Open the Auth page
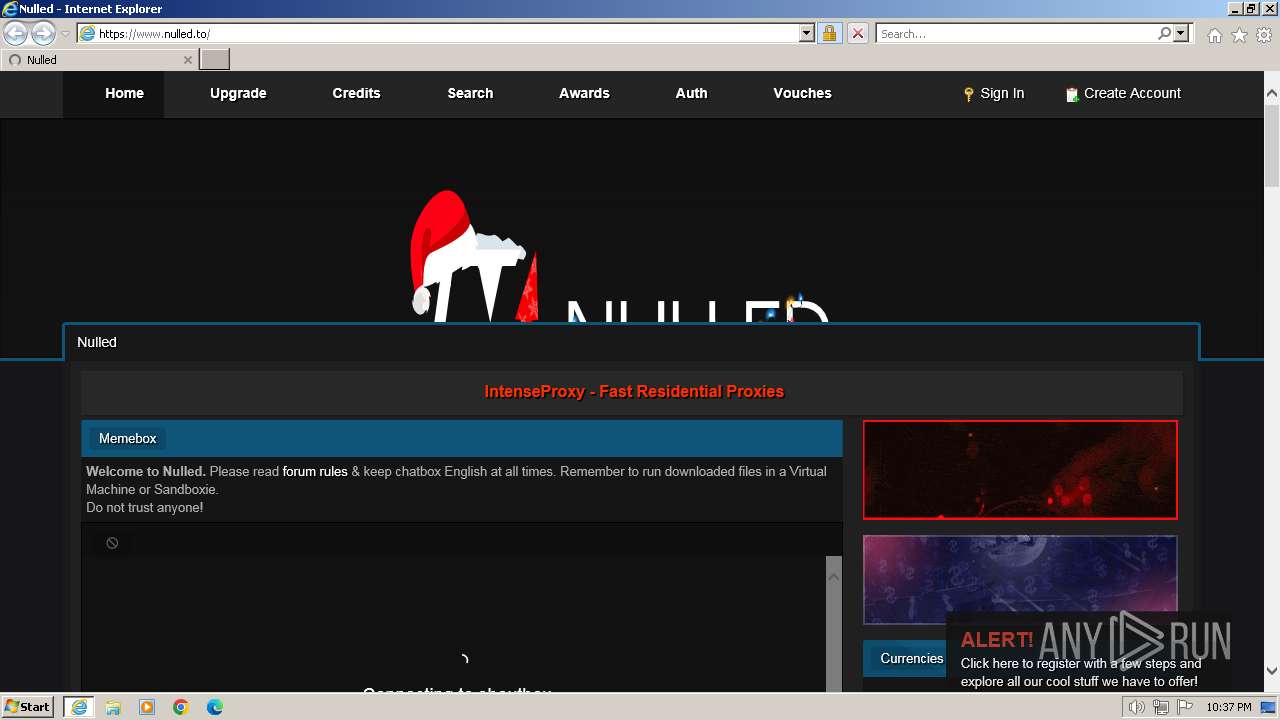 691,93
